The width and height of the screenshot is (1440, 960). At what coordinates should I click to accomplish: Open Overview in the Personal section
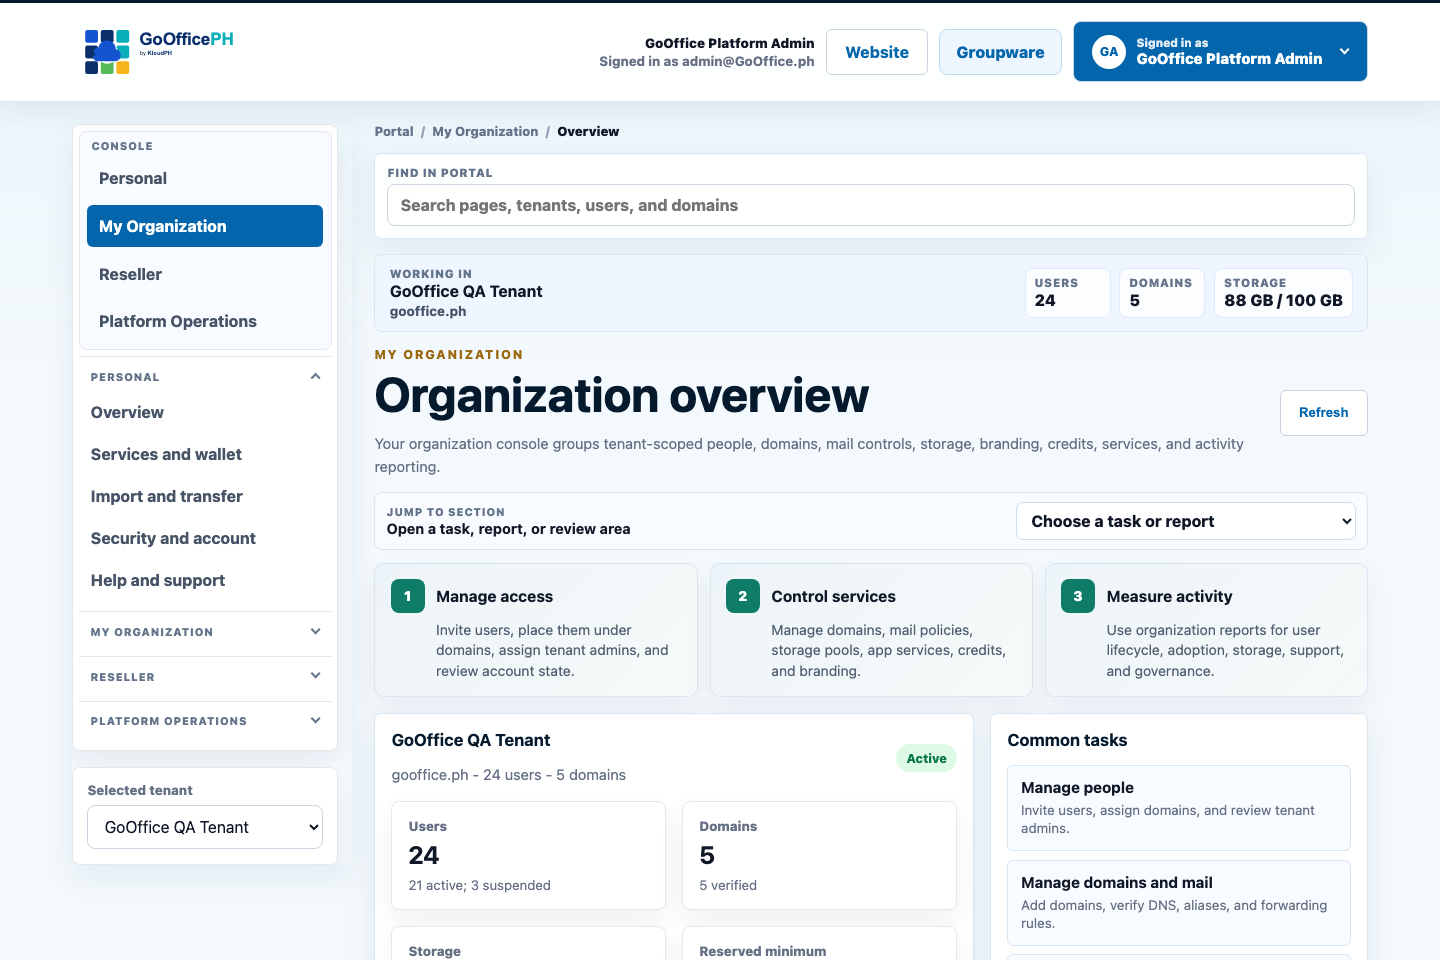pyautogui.click(x=127, y=412)
